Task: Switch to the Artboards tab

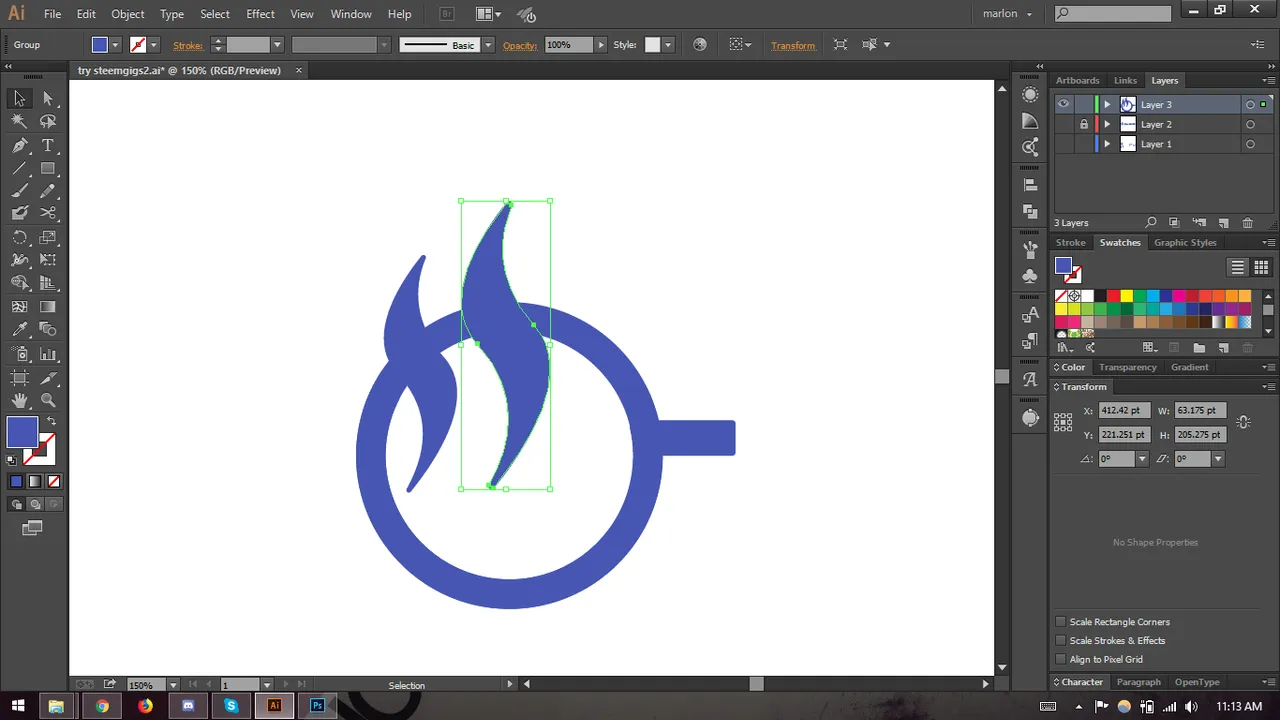Action: pos(1077,80)
